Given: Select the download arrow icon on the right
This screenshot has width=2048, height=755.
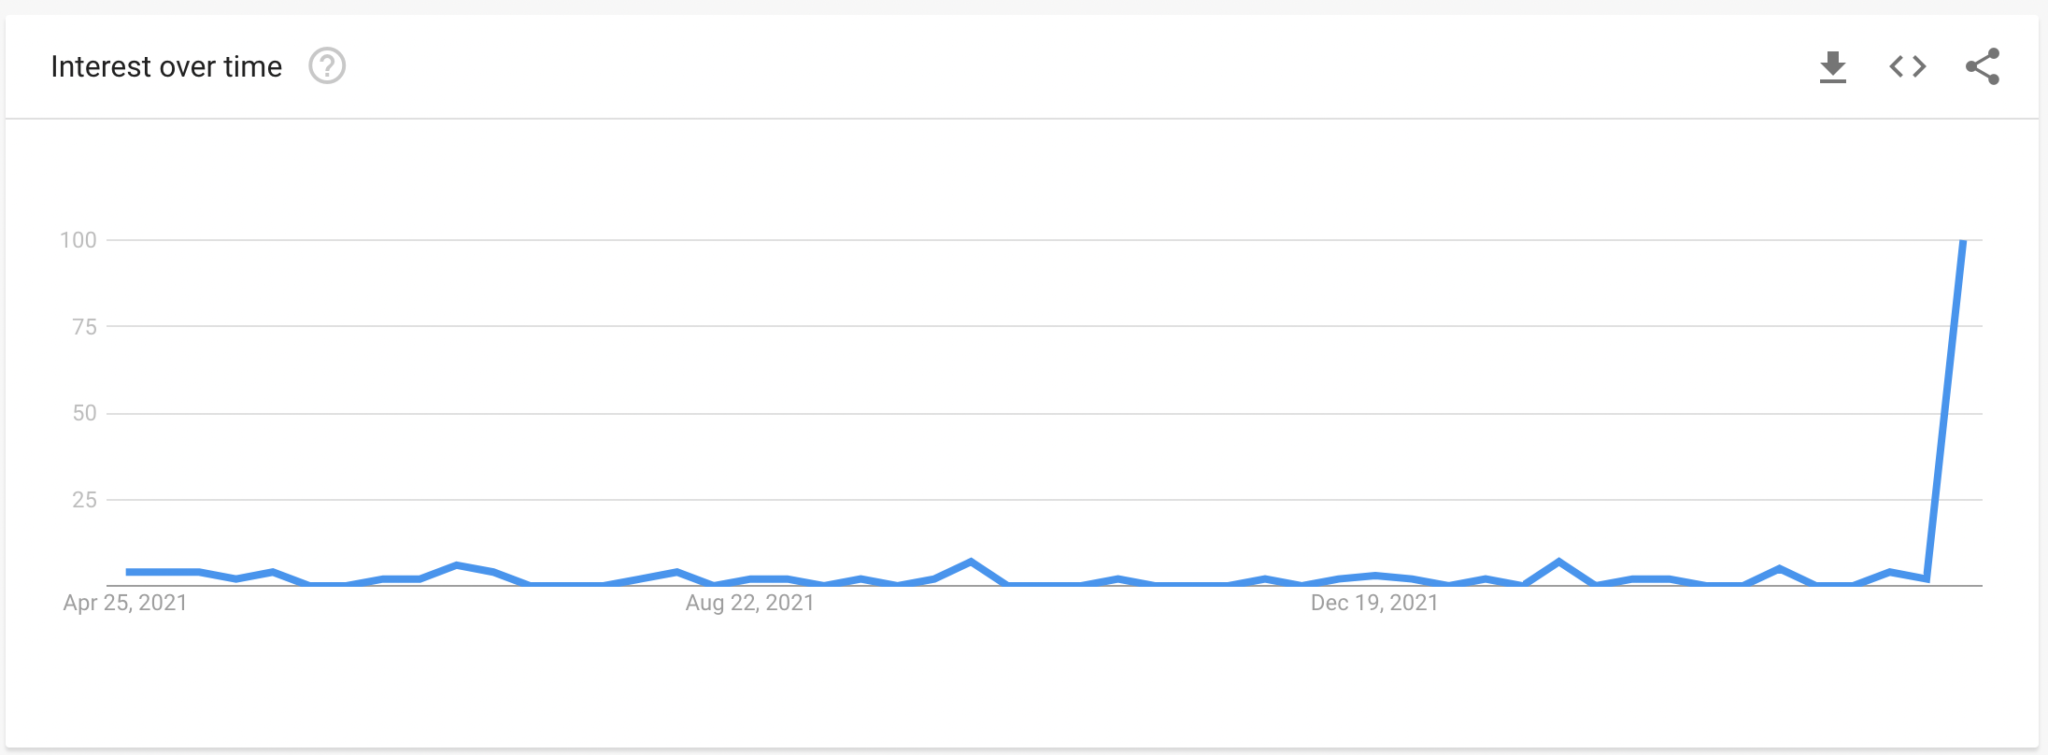Looking at the screenshot, I should 1833,66.
